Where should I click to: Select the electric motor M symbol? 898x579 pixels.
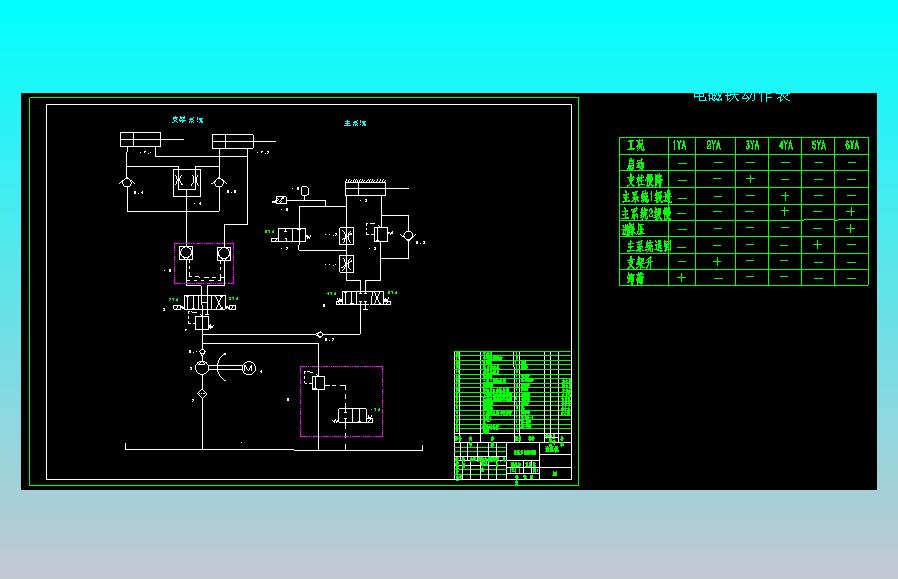[249, 368]
